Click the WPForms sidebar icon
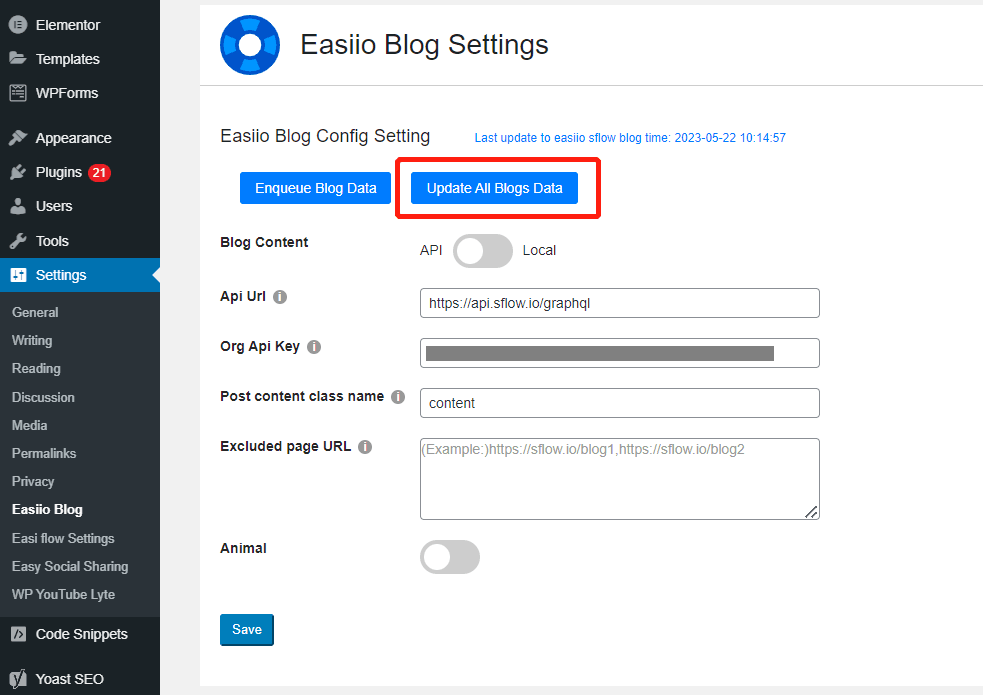Image resolution: width=983 pixels, height=695 pixels. point(18,93)
